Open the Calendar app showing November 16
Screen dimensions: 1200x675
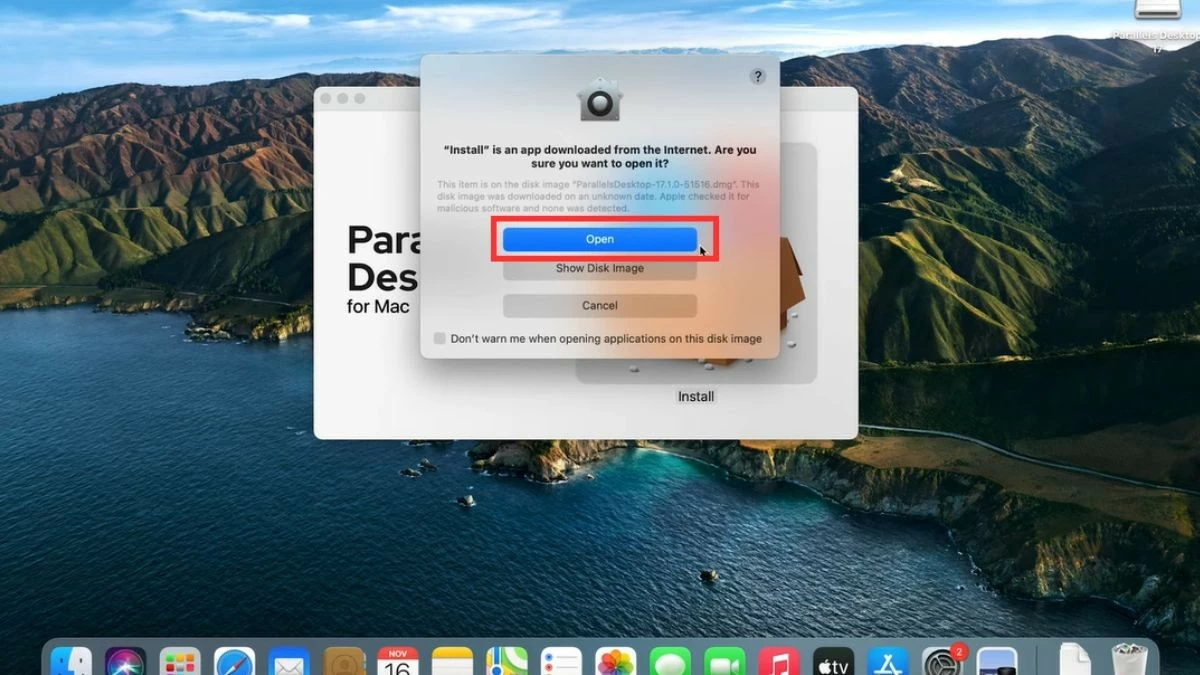[397, 660]
